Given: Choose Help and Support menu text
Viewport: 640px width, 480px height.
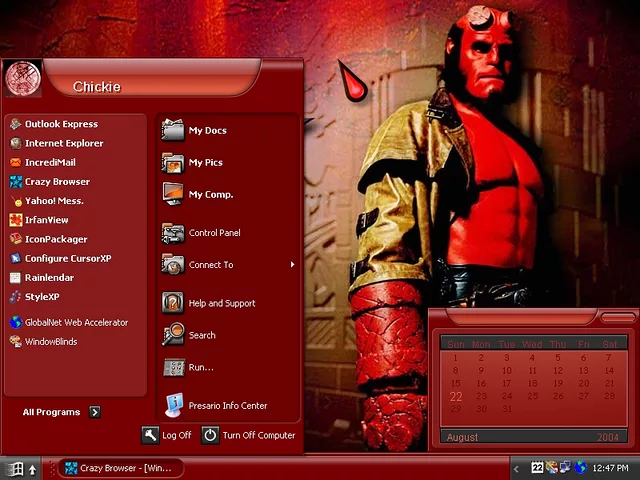Looking at the screenshot, I should (222, 303).
